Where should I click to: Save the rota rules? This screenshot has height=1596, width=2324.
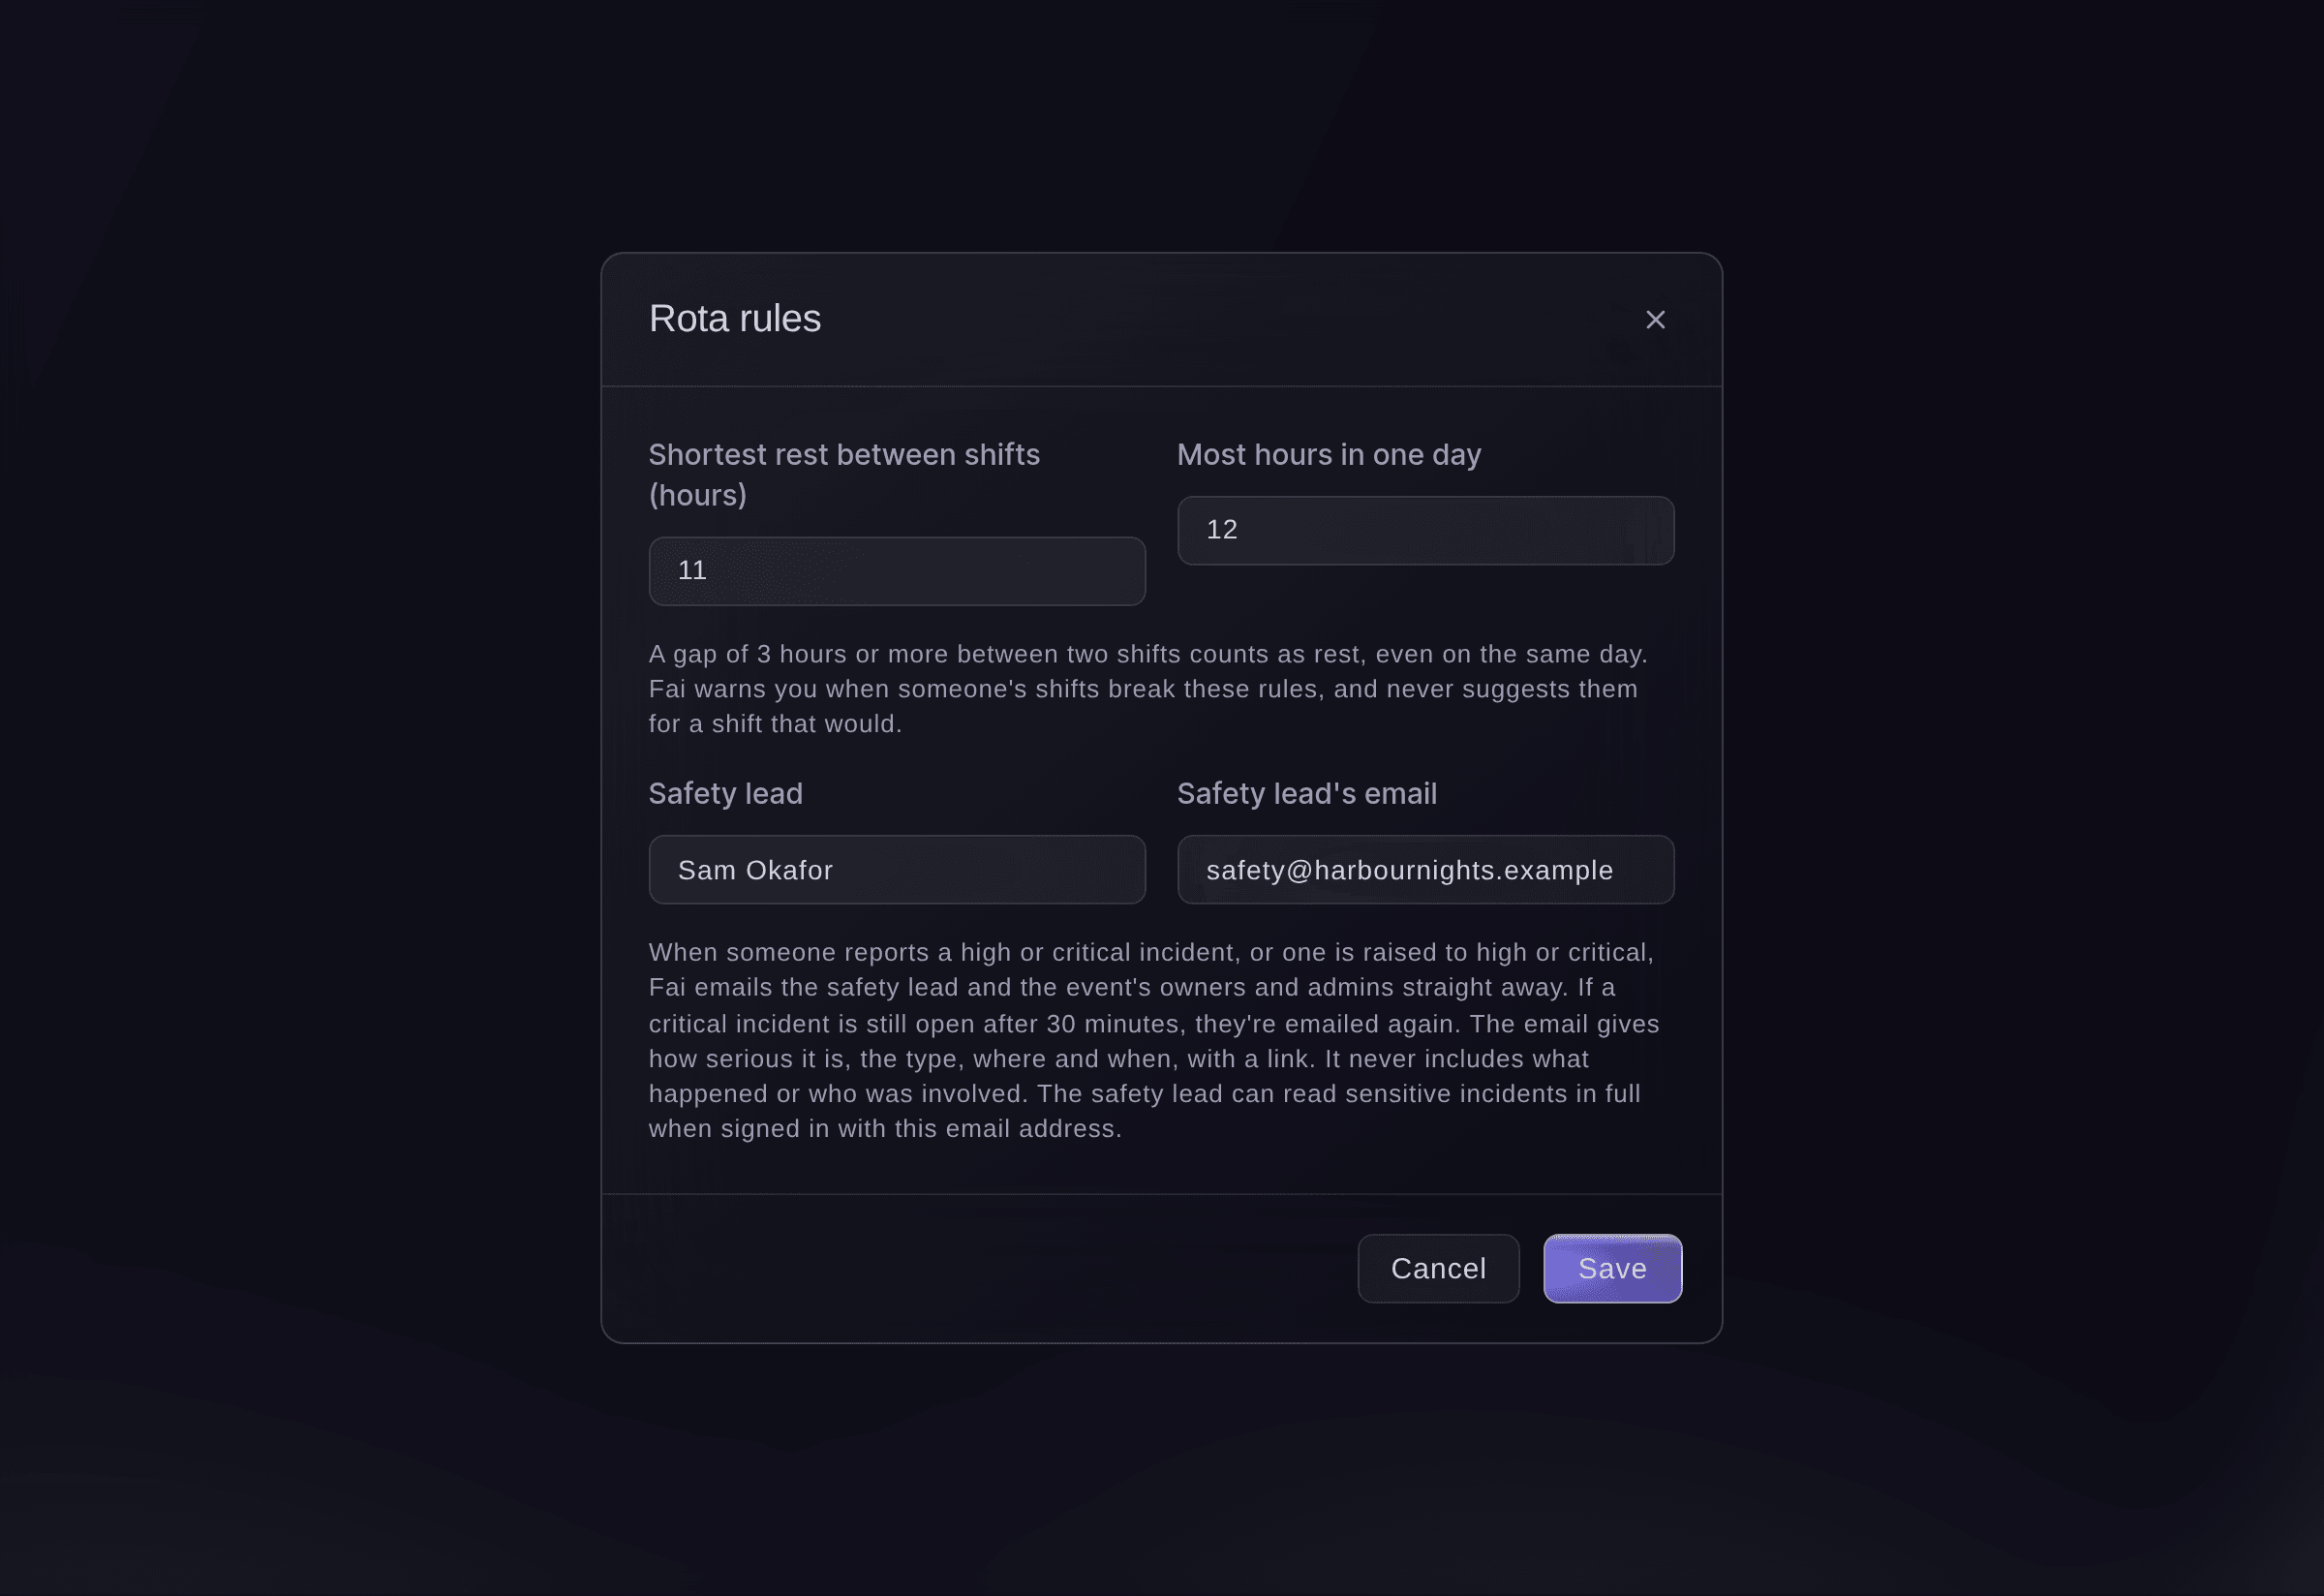point(1612,1269)
